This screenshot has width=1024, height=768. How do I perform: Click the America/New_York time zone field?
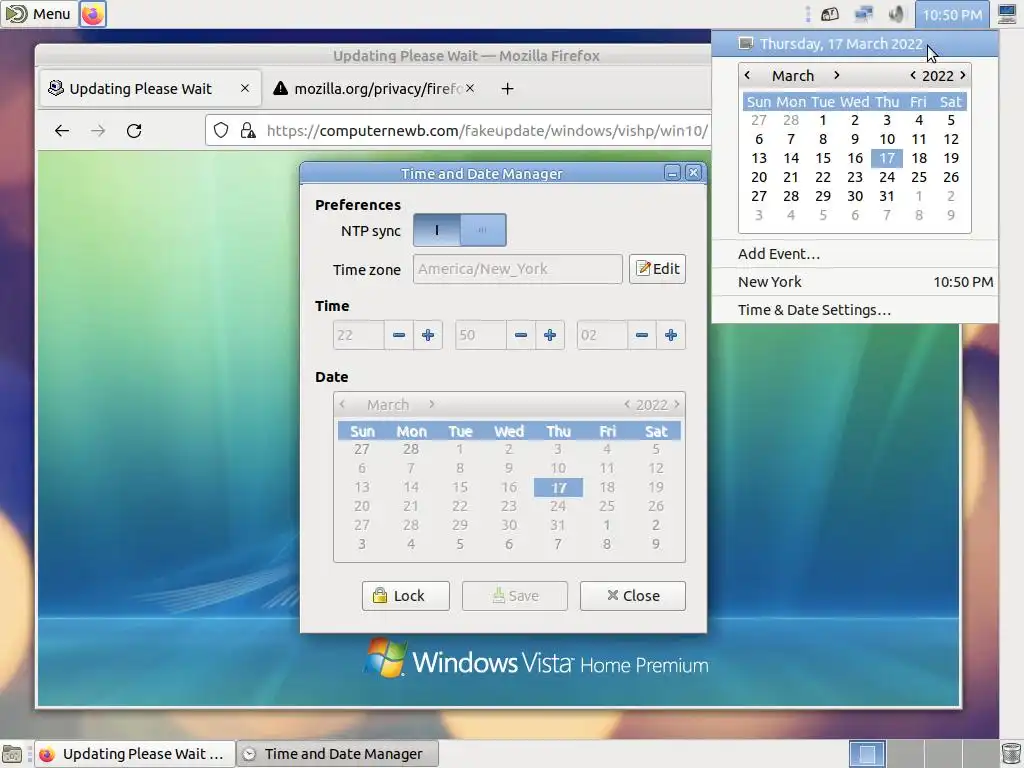pos(517,268)
